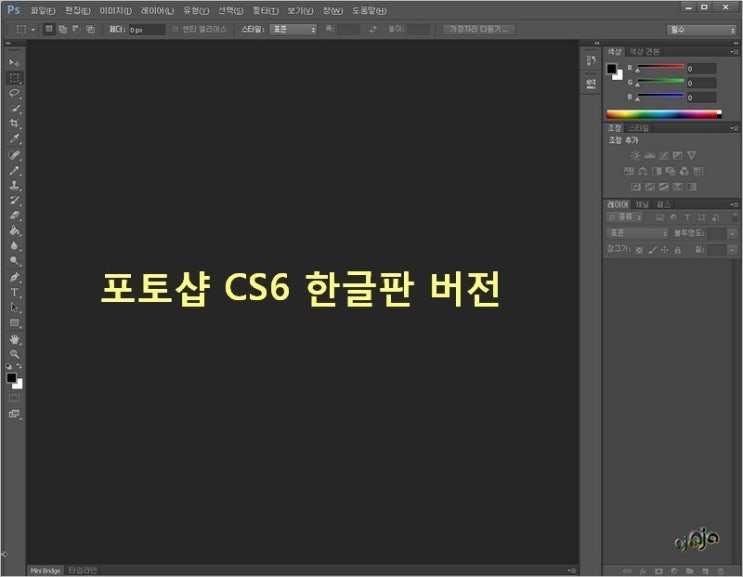Select the Path Selection tool
This screenshot has height=577, width=743.
14,307
